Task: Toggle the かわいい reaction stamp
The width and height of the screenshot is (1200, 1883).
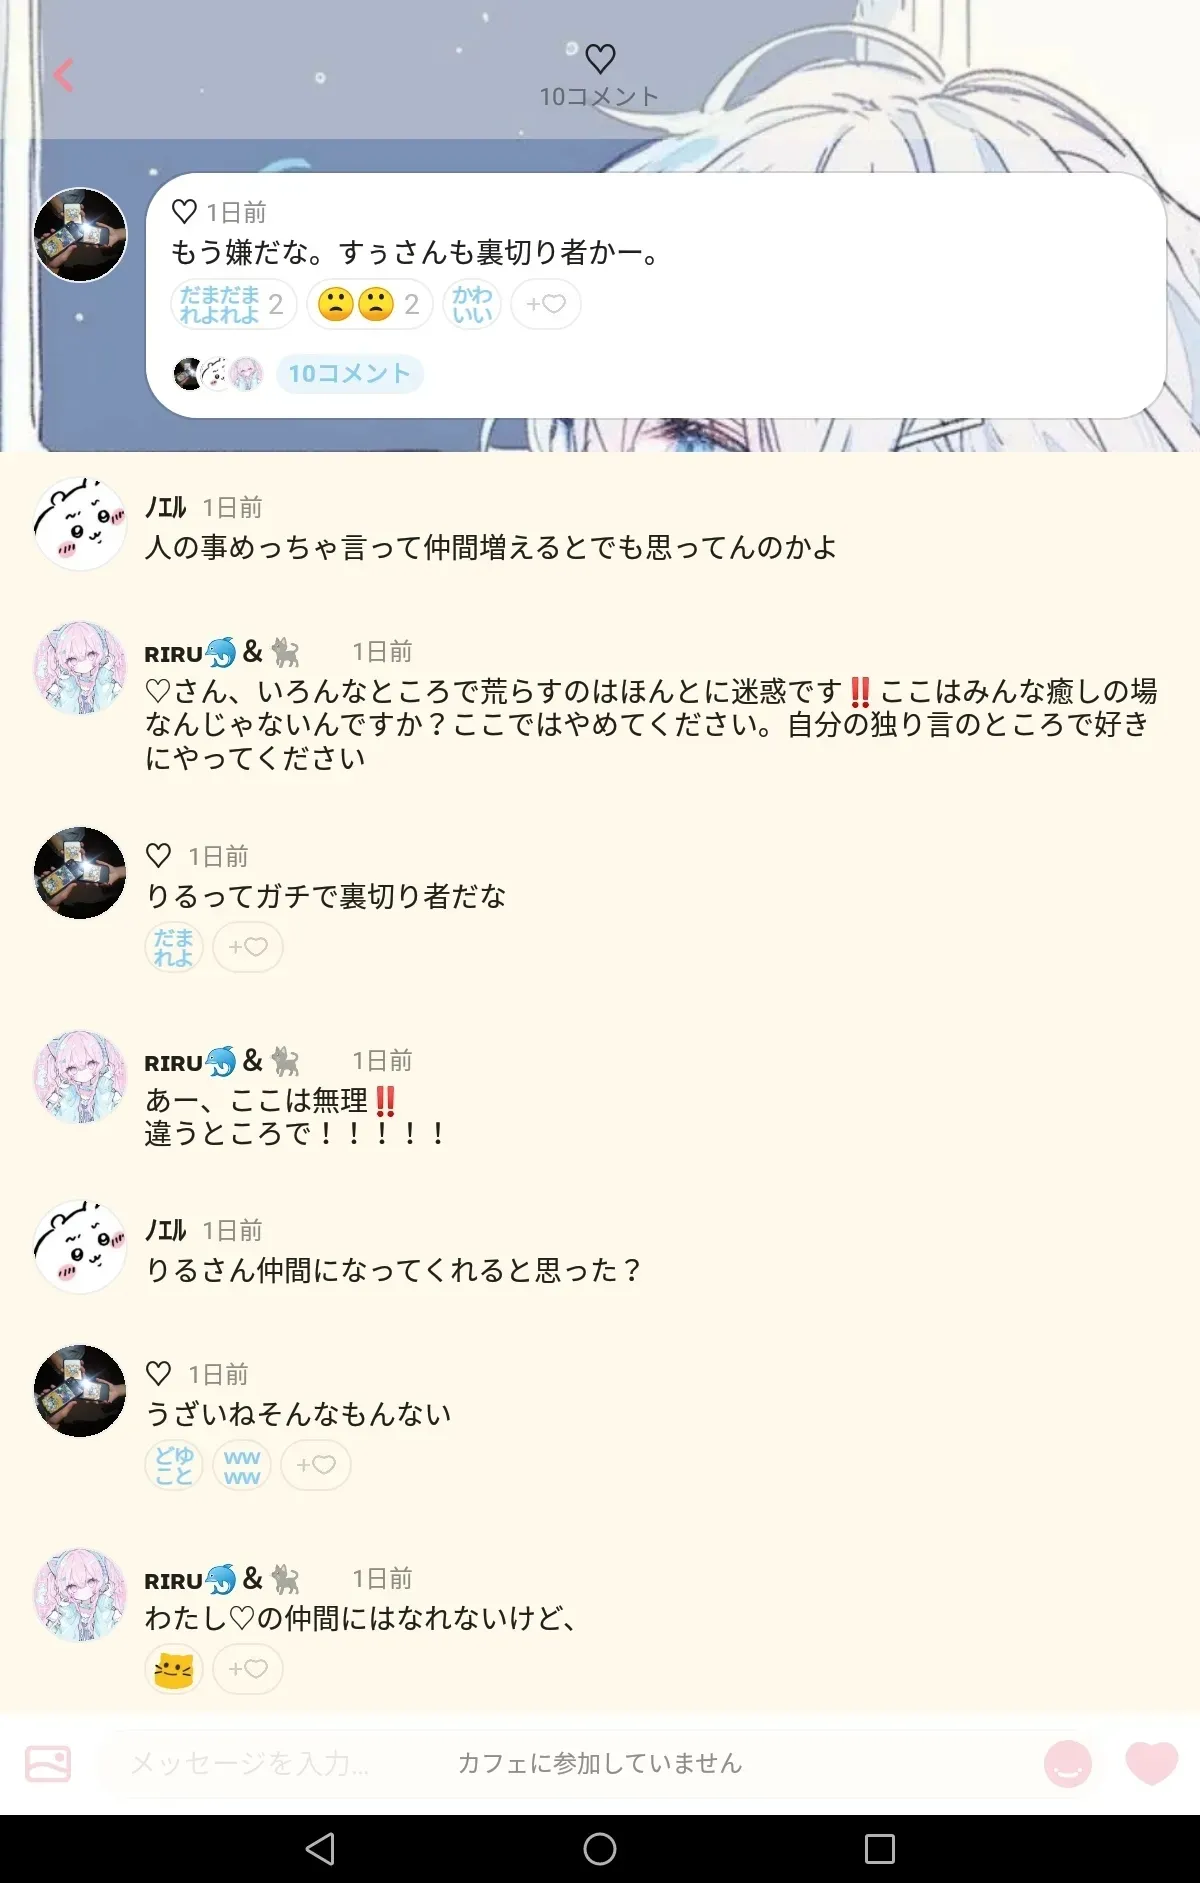Action: (x=472, y=304)
